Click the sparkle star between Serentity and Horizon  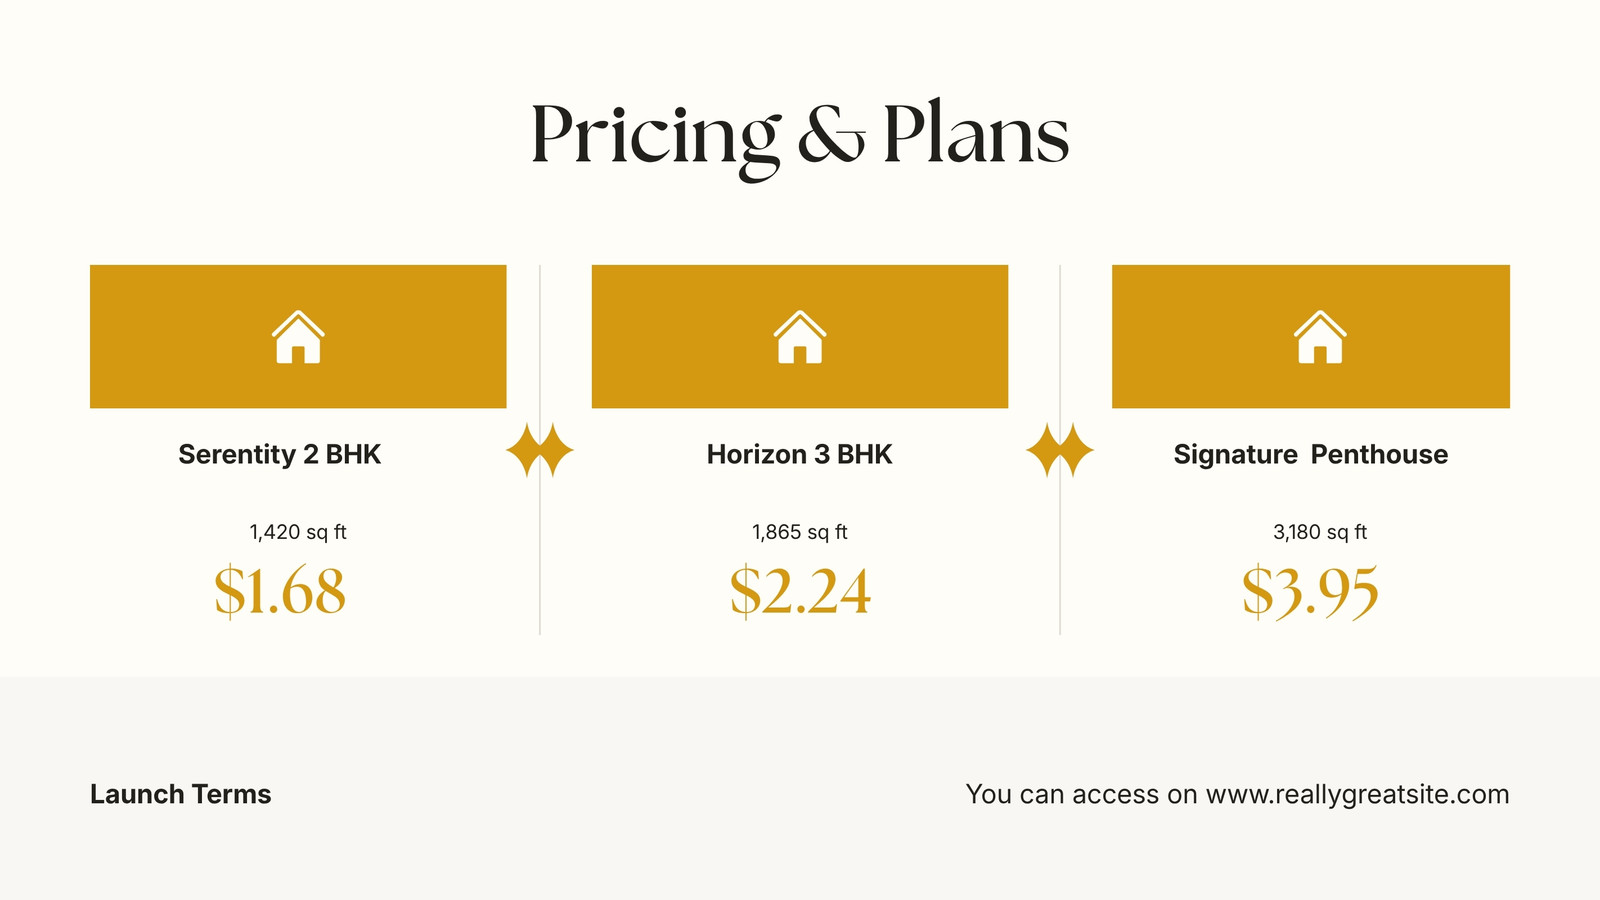tap(540, 450)
